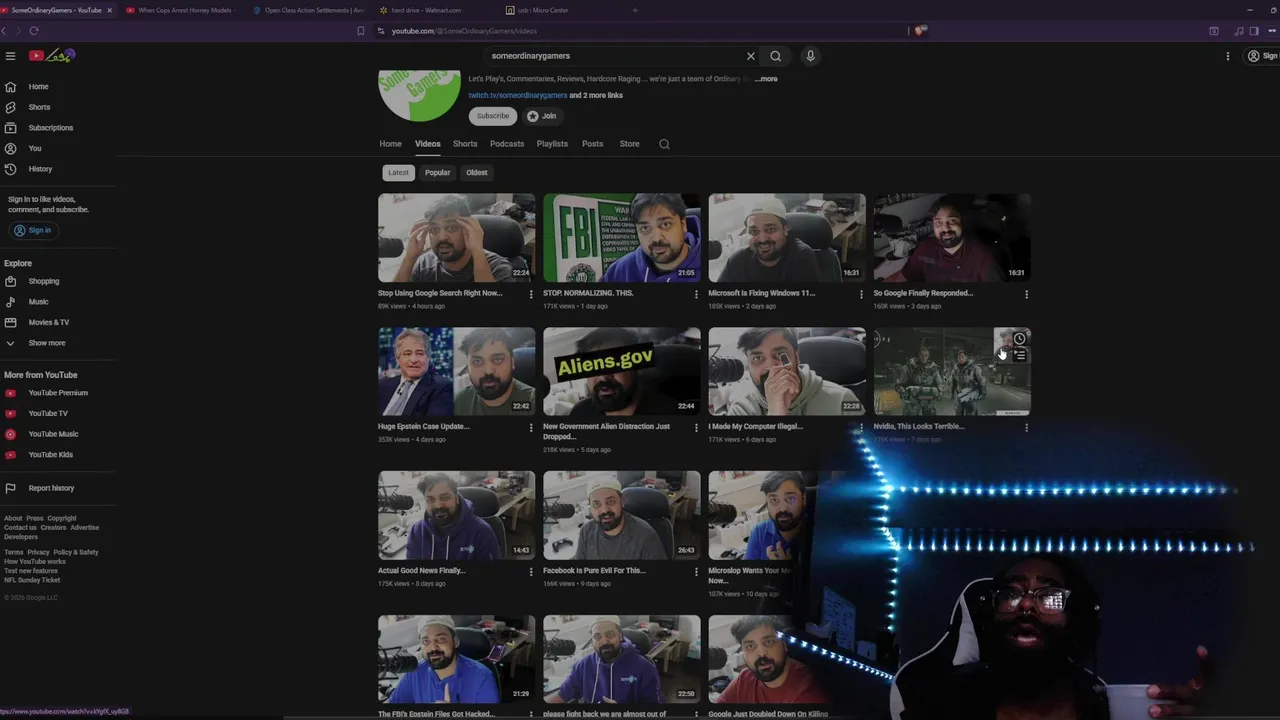1280x720 pixels.
Task: Start voice search with the microphone
Action: (x=811, y=56)
